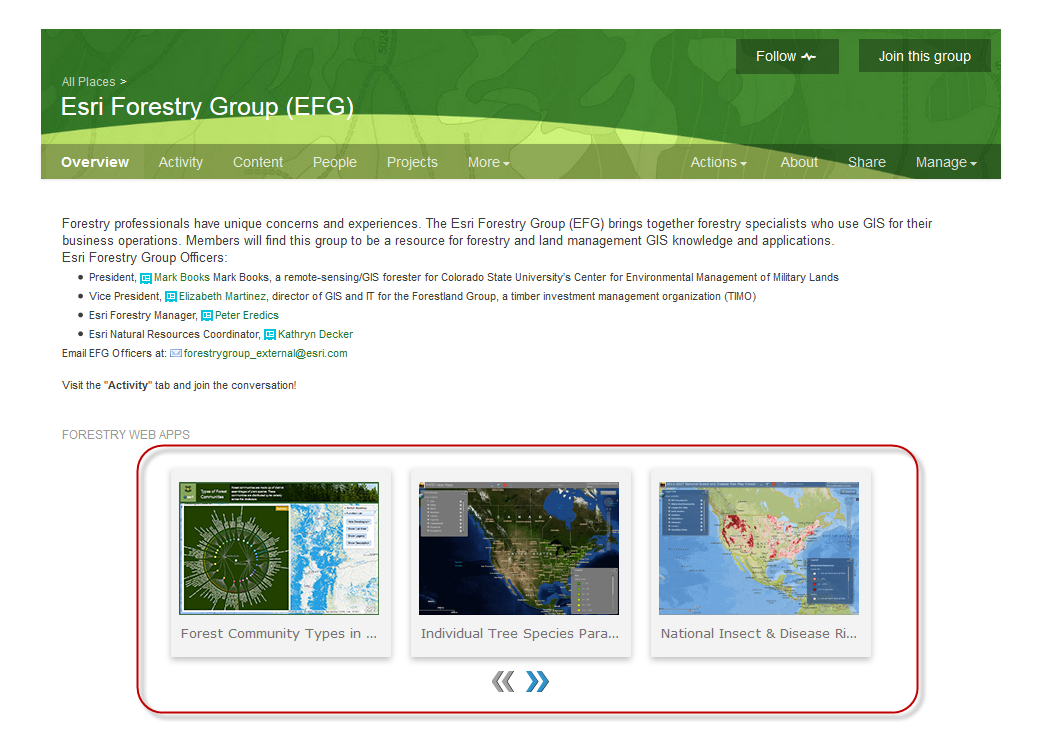Image resolution: width=1050 pixels, height=736 pixels.
Task: Select the Overview tab
Action: 94,162
